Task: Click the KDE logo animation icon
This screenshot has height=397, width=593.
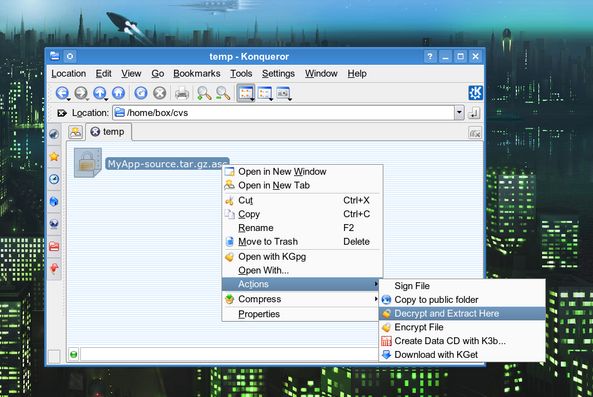Action: [475, 93]
